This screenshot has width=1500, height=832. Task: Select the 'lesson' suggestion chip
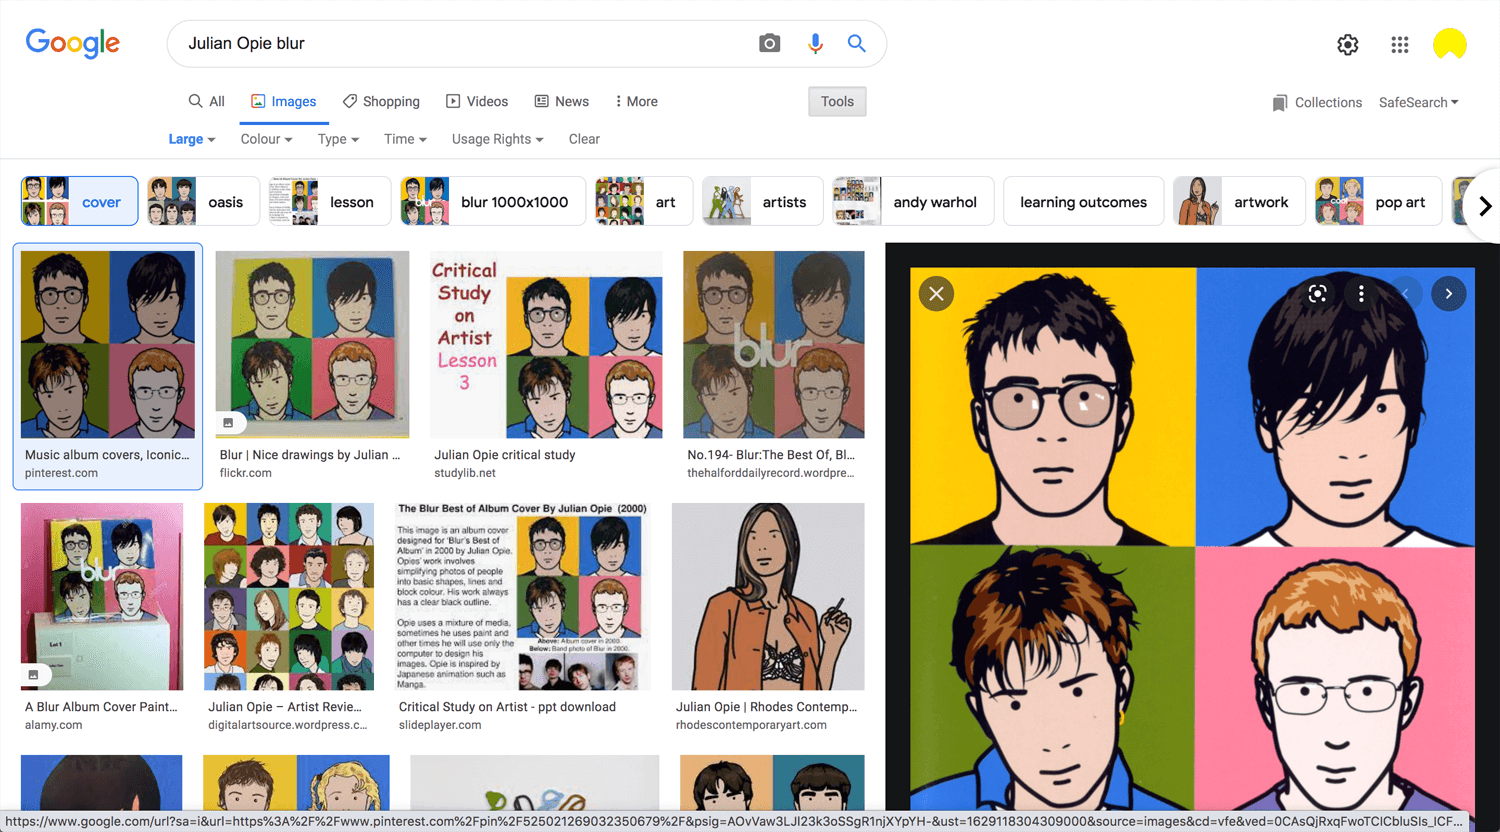click(330, 202)
